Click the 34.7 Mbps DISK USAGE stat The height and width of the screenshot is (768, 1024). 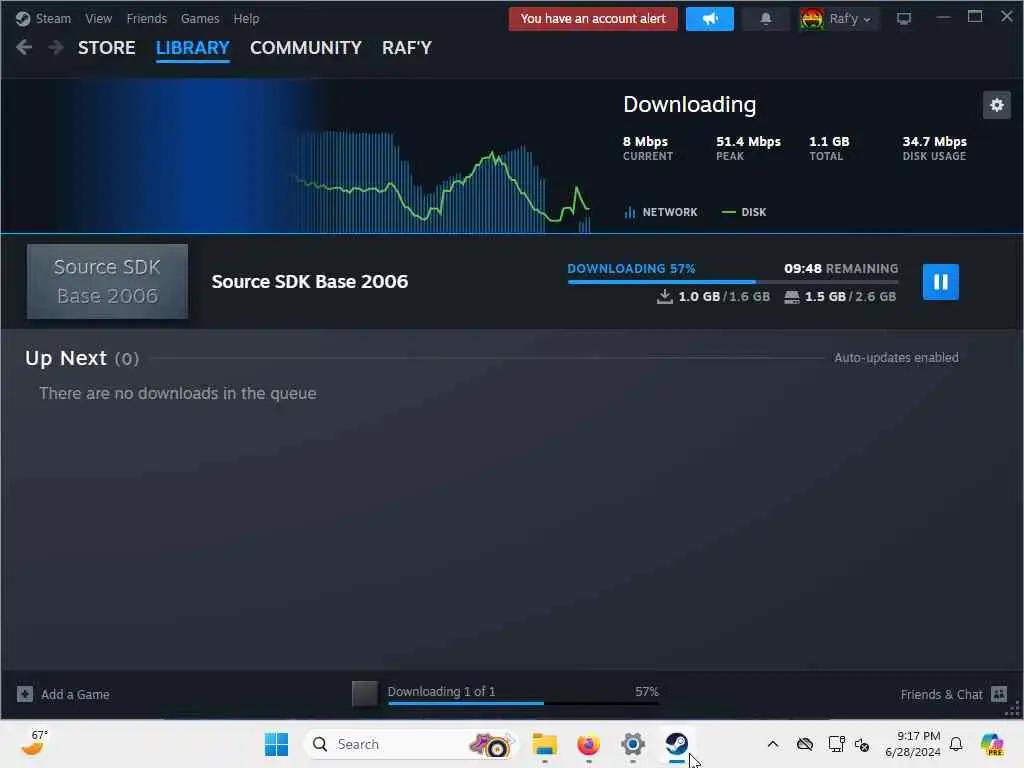(935, 148)
